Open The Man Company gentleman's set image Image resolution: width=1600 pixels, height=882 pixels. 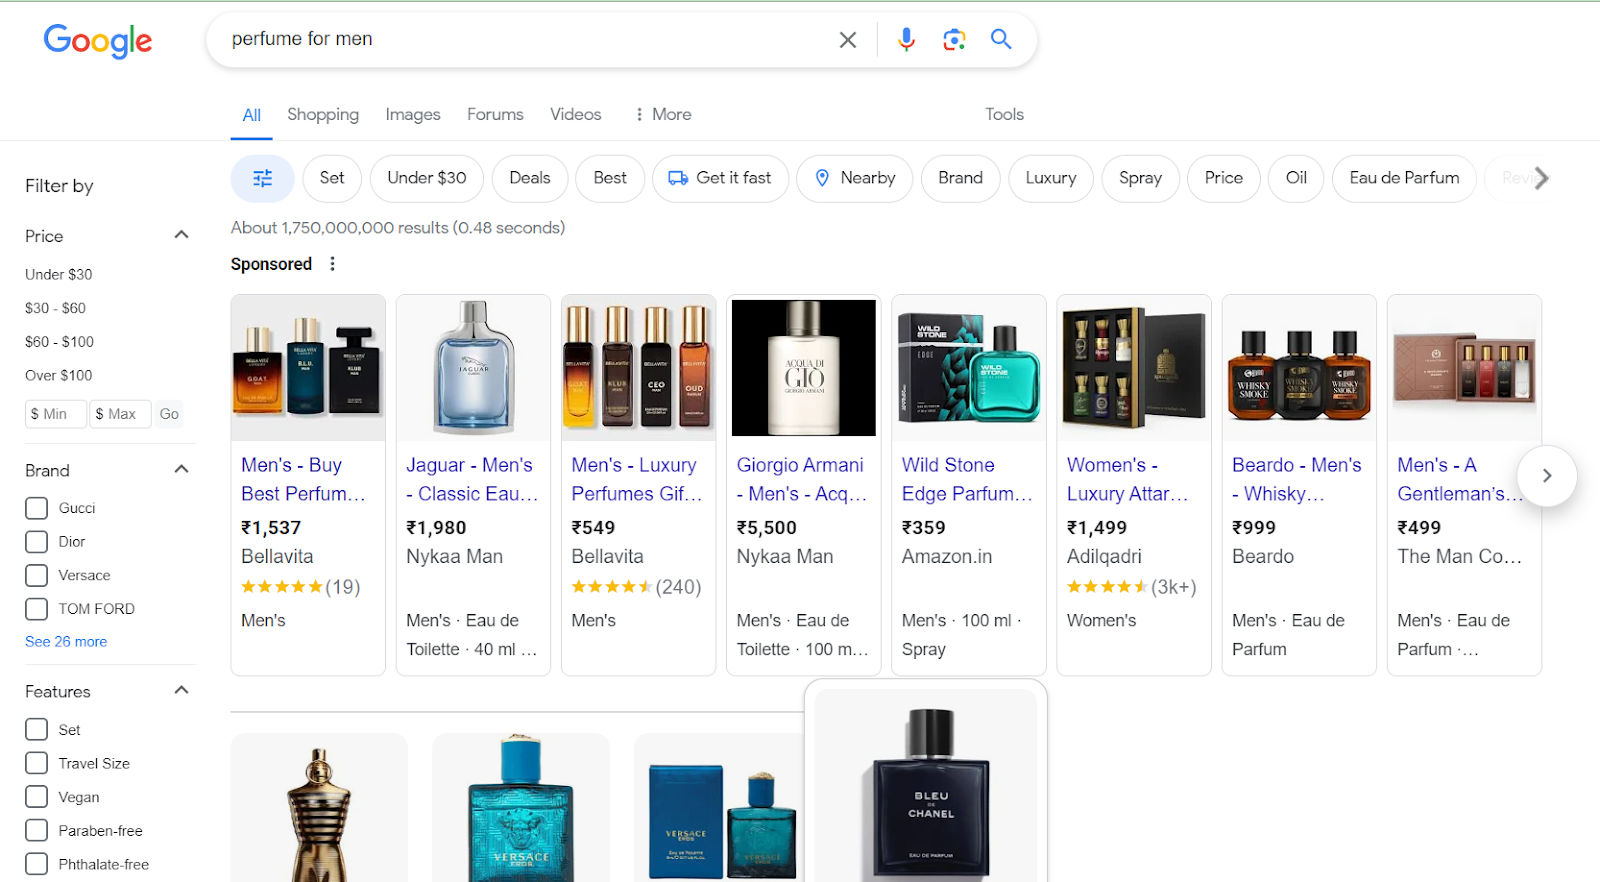(1464, 368)
